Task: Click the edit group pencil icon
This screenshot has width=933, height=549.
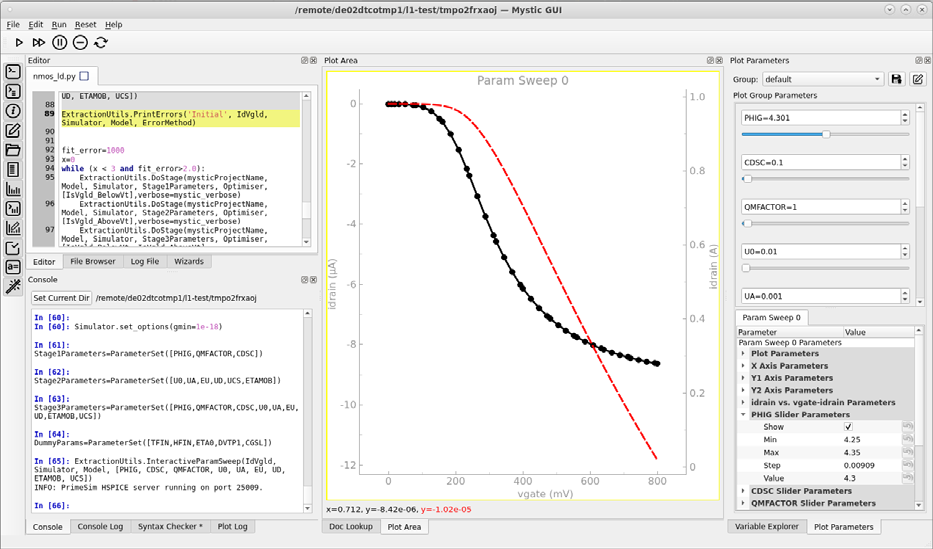Action: 918,79
